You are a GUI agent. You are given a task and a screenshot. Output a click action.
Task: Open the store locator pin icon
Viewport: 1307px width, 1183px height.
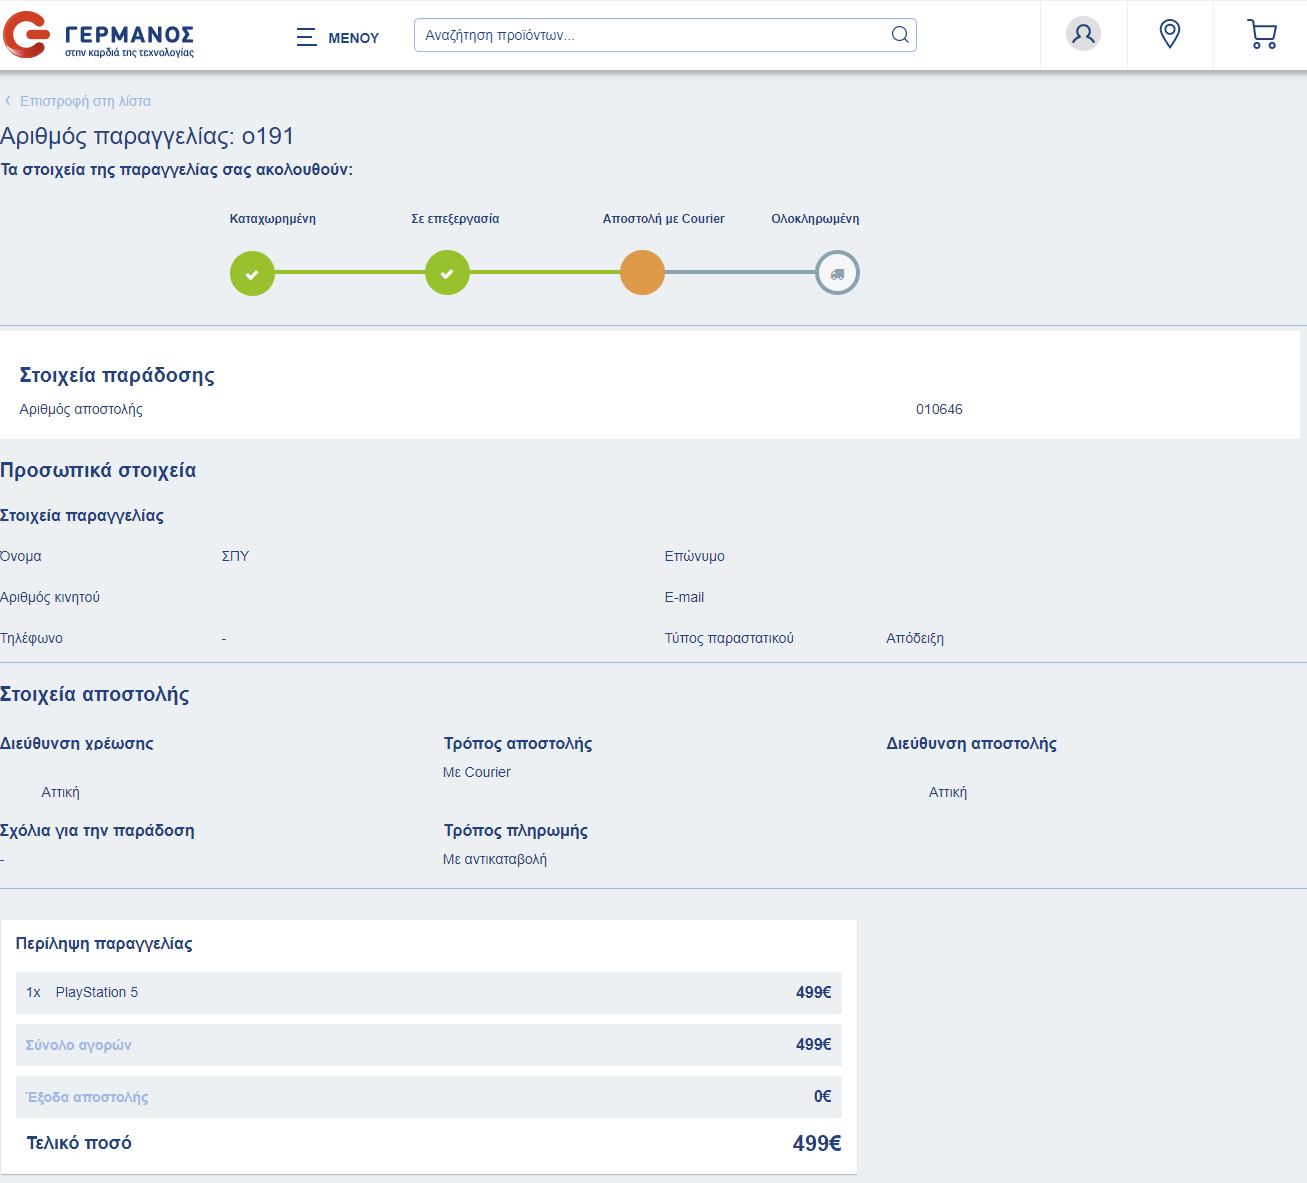click(x=1169, y=34)
